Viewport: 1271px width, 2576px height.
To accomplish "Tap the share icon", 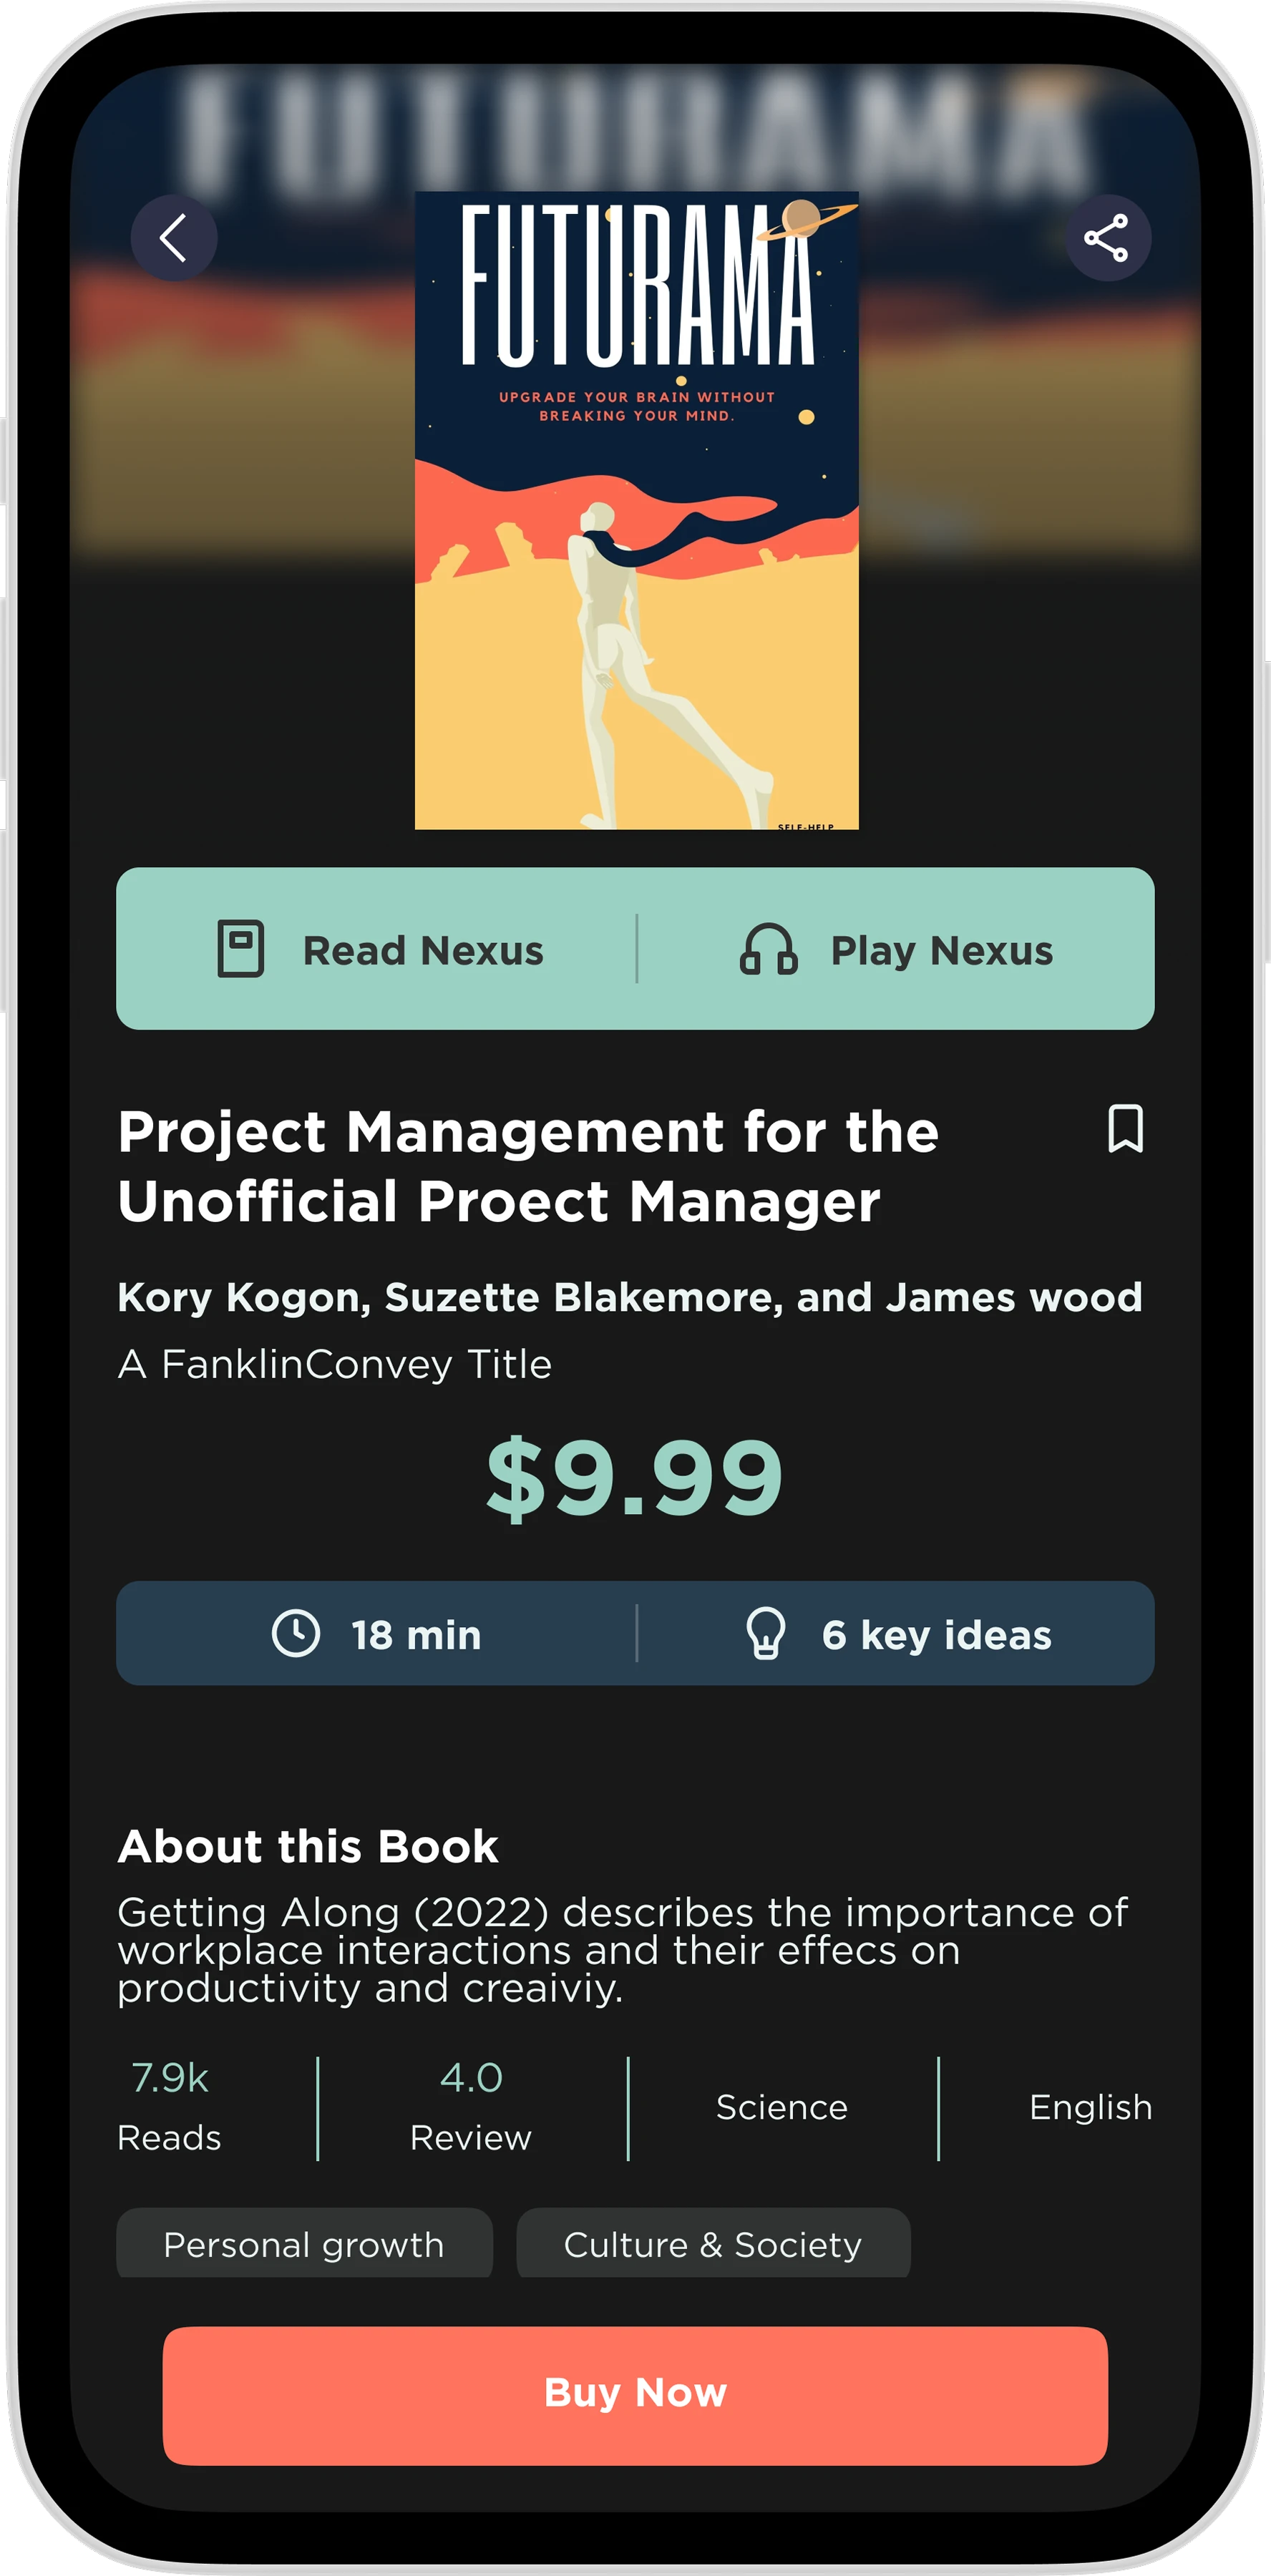I will coord(1107,238).
